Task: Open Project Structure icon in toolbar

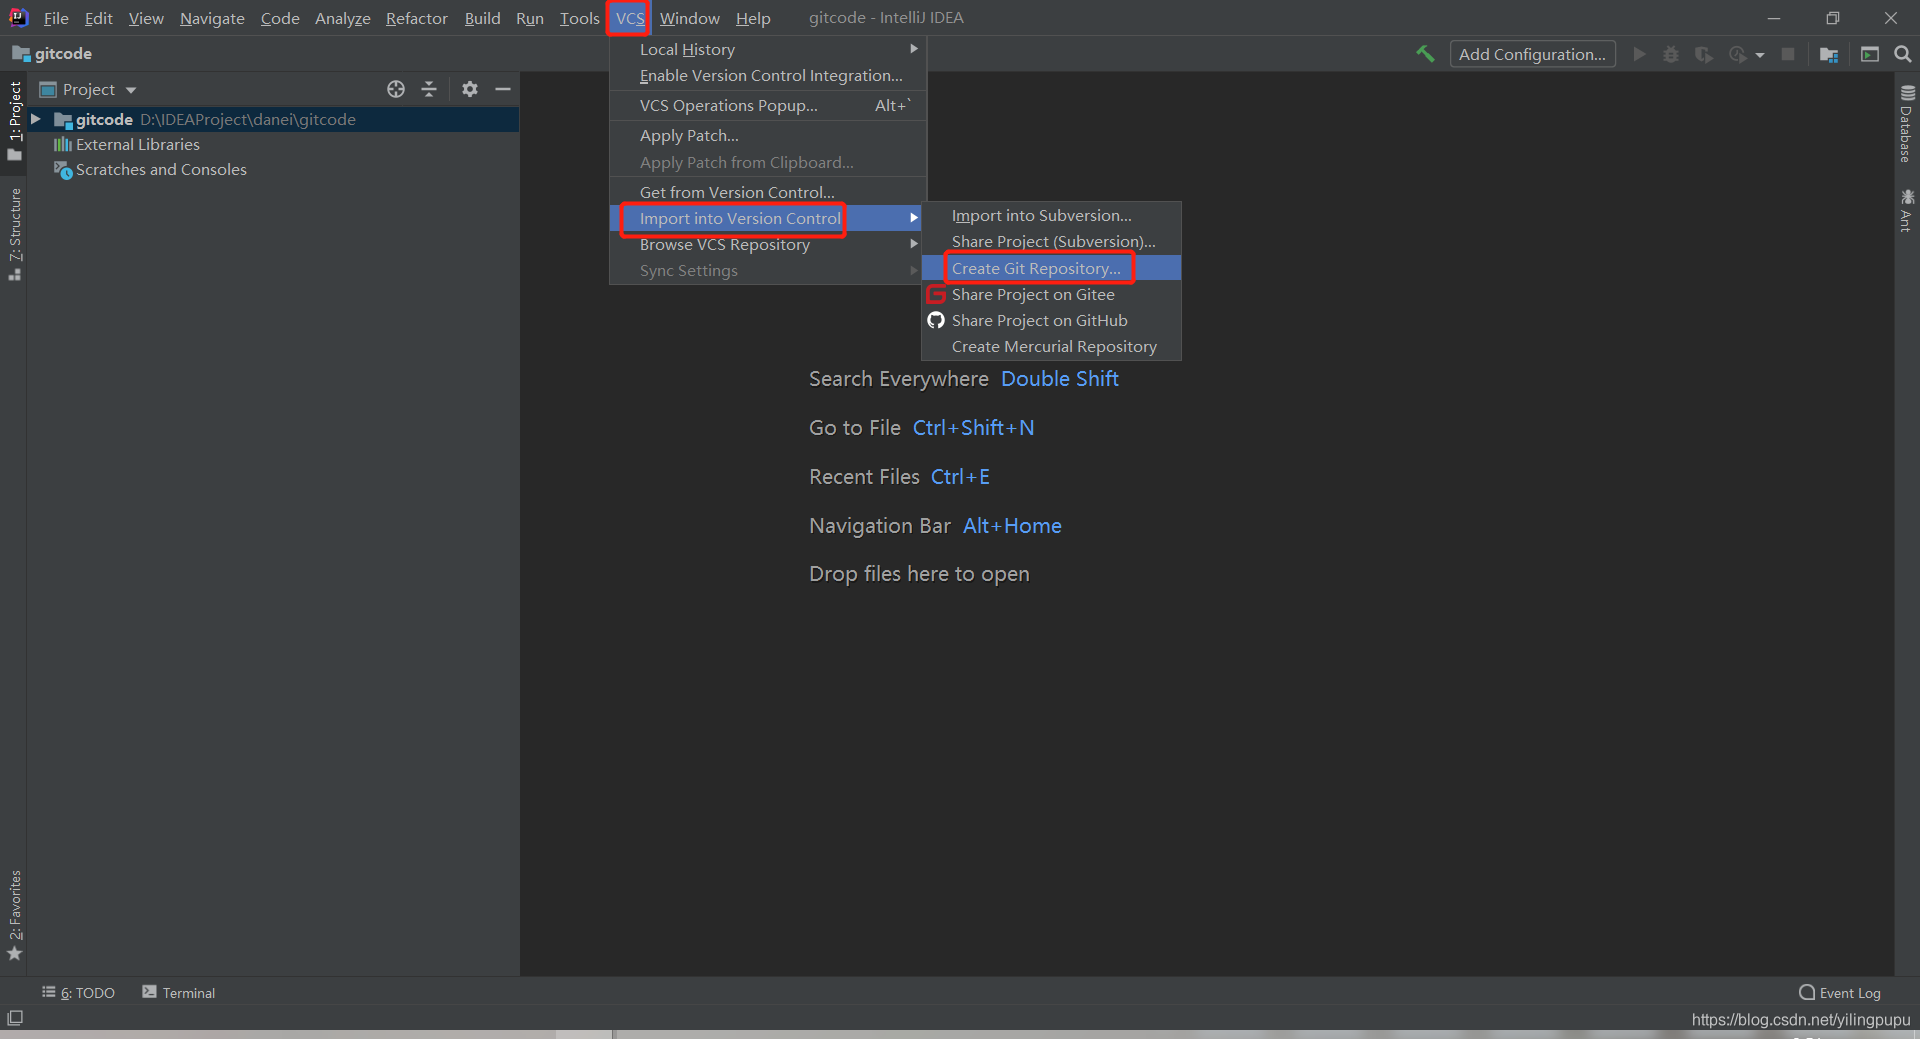Action: [1829, 54]
